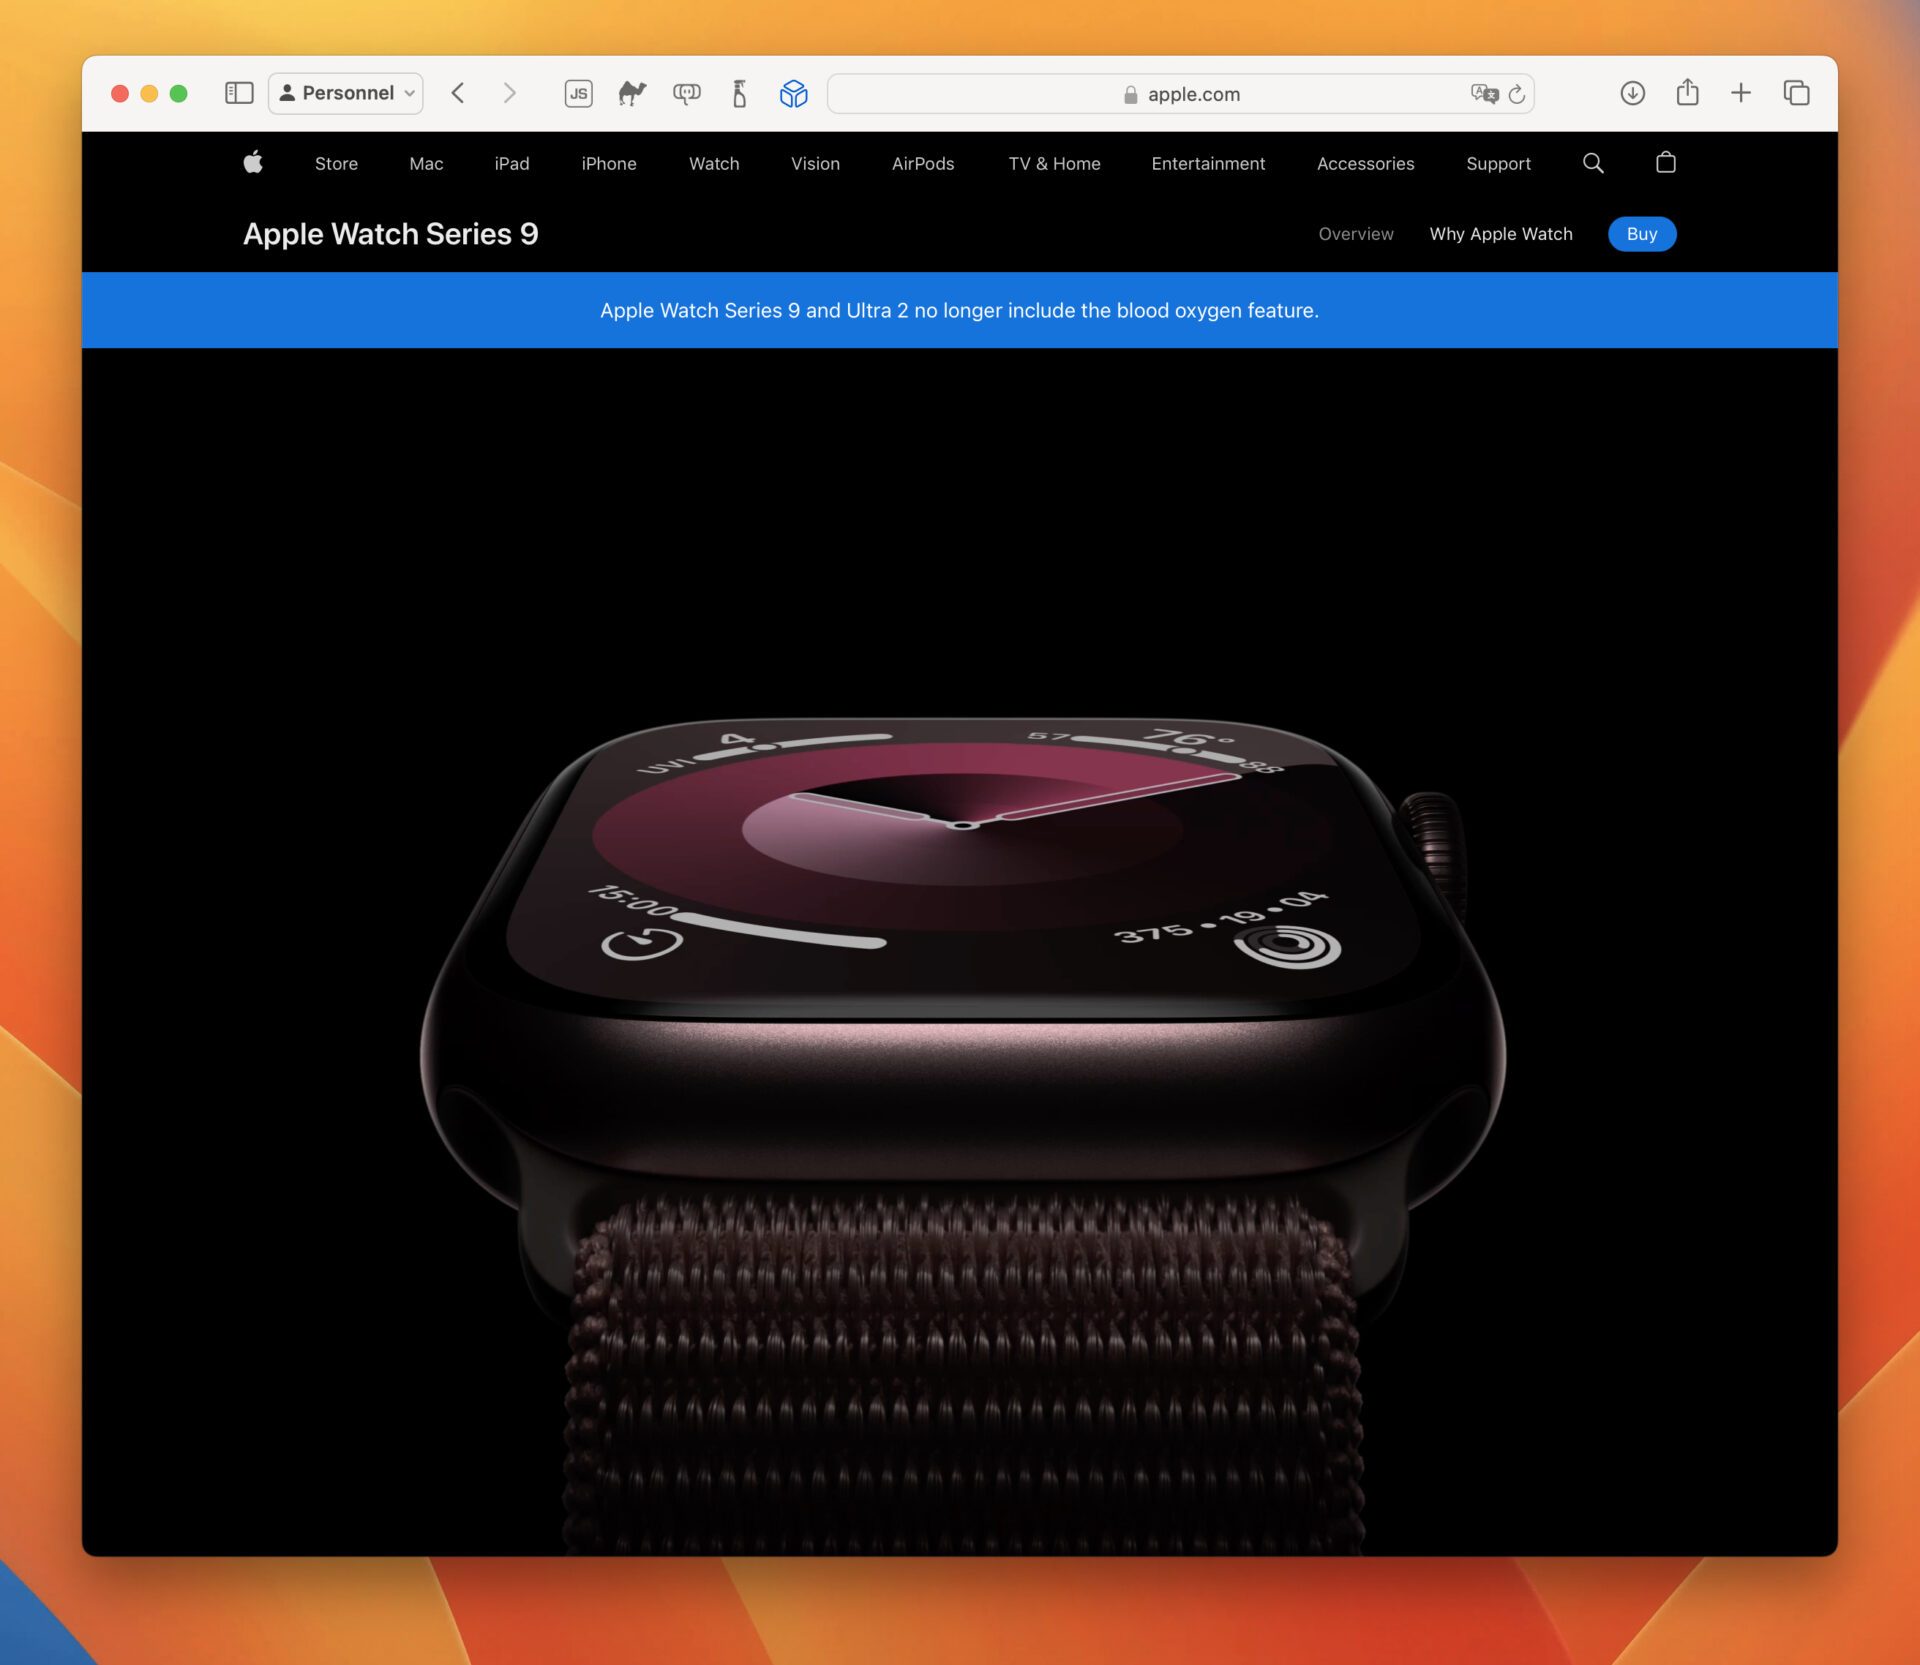
Task: Open the AirPods menu item
Action: point(923,163)
